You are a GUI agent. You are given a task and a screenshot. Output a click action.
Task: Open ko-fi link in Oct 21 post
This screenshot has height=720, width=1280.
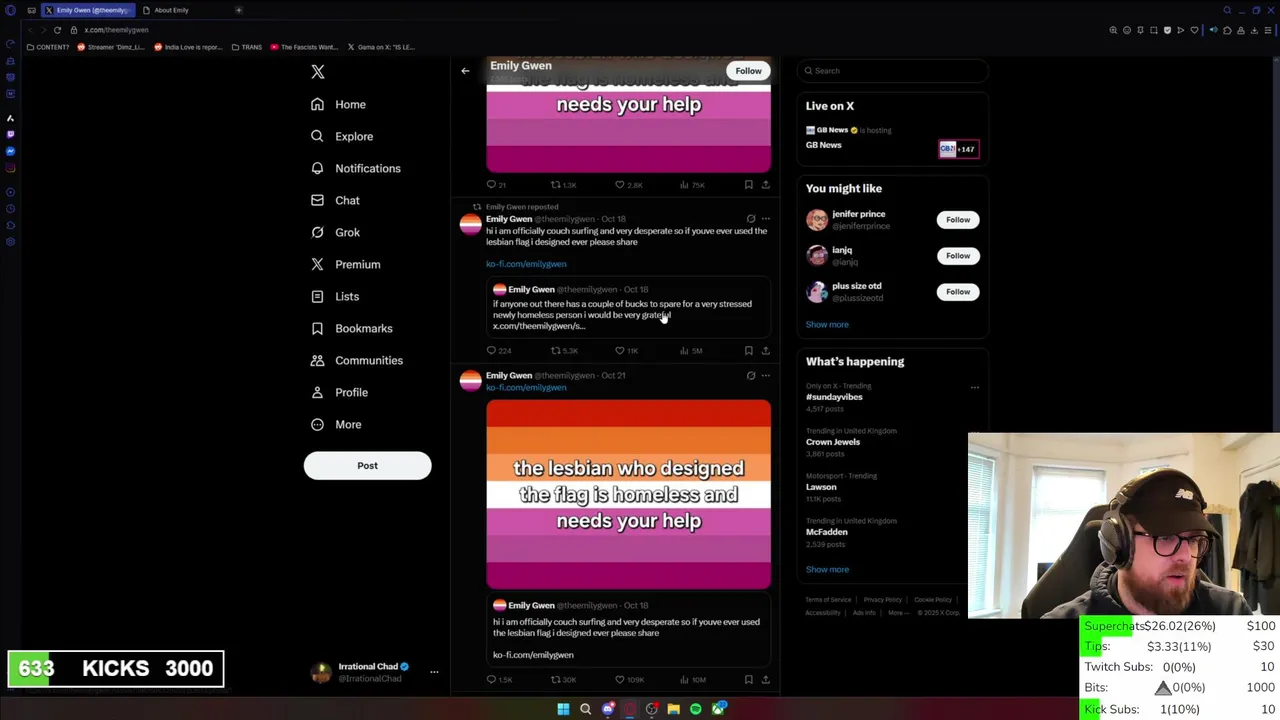tap(526, 387)
